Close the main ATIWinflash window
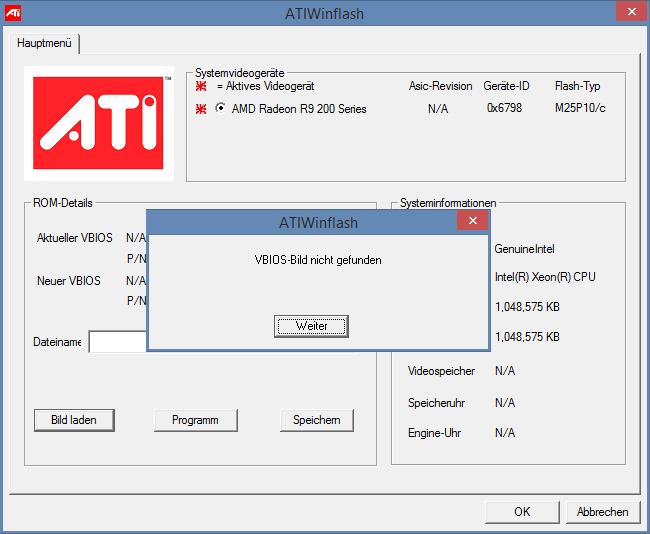Screen dimensions: 650x534 (632, 12)
